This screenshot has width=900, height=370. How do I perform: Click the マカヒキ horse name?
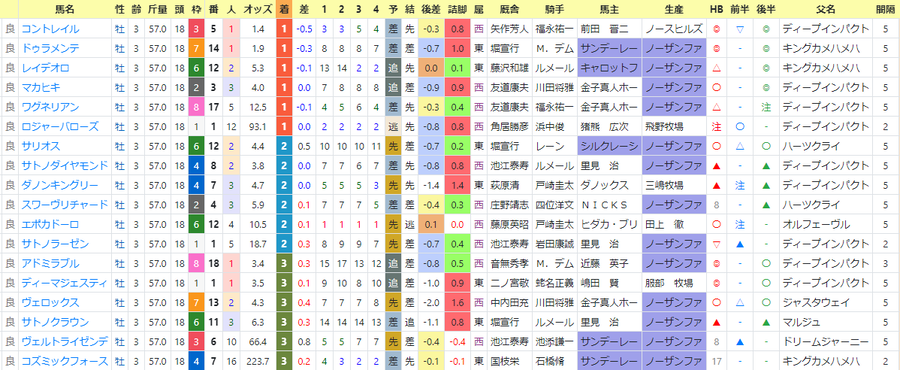[40, 88]
